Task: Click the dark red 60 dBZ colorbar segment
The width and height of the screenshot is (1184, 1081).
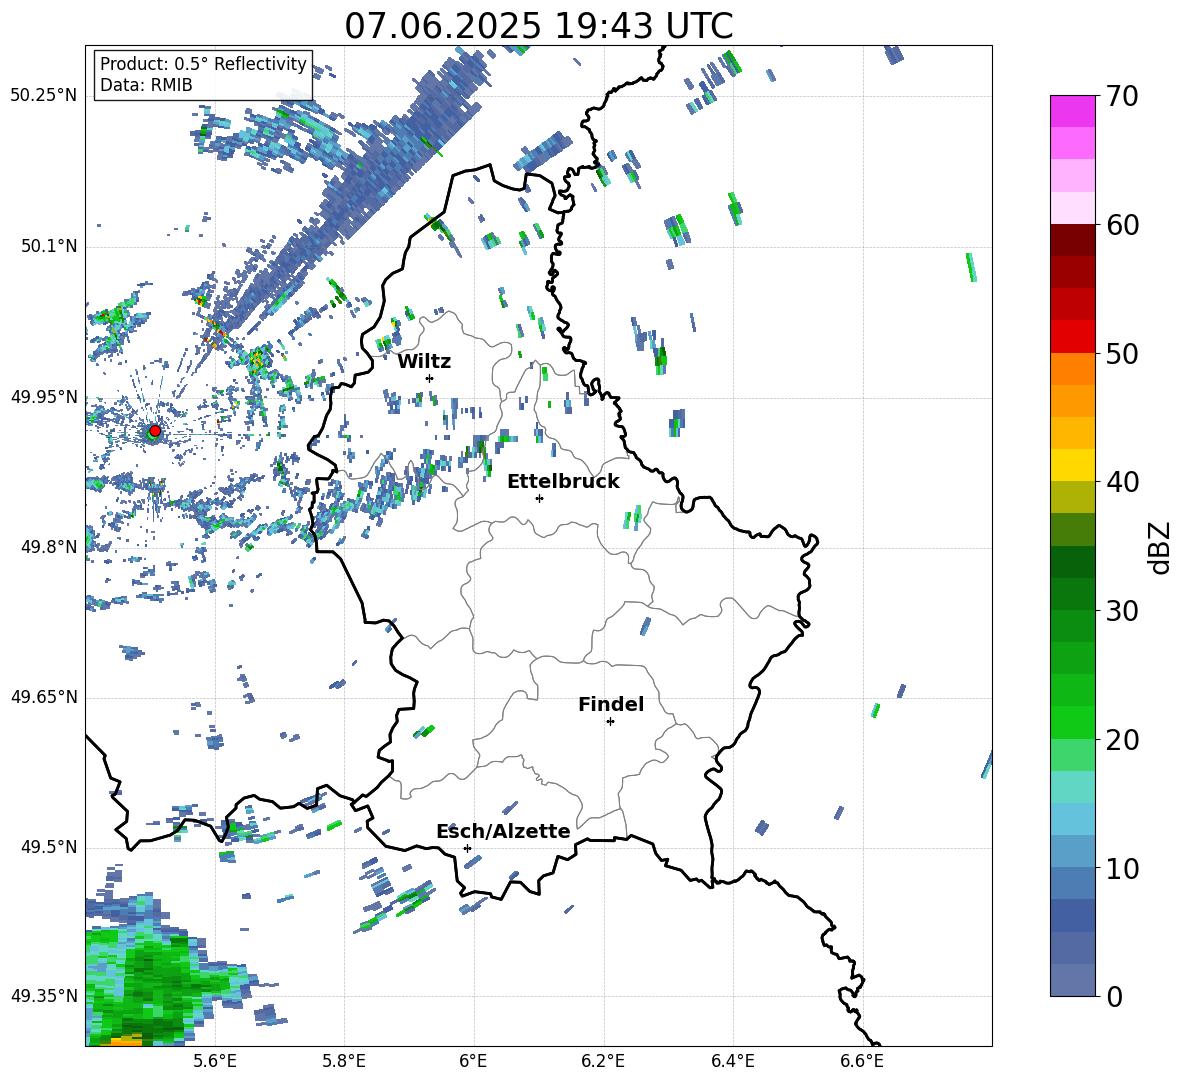Action: point(1072,239)
